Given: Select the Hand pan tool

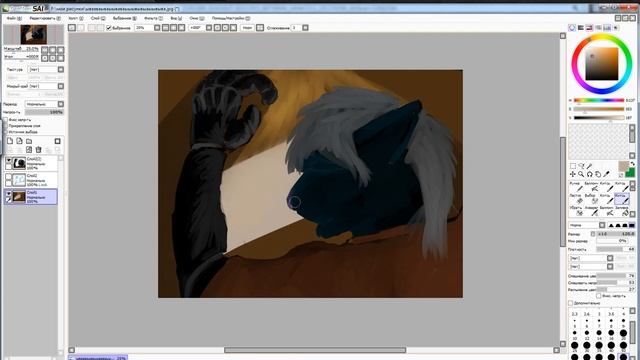Looking at the screenshot, I should click(598, 174).
